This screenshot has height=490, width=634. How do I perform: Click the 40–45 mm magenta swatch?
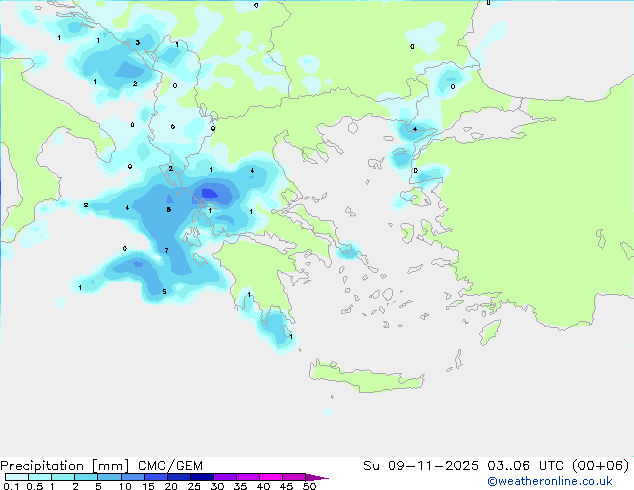271,477
